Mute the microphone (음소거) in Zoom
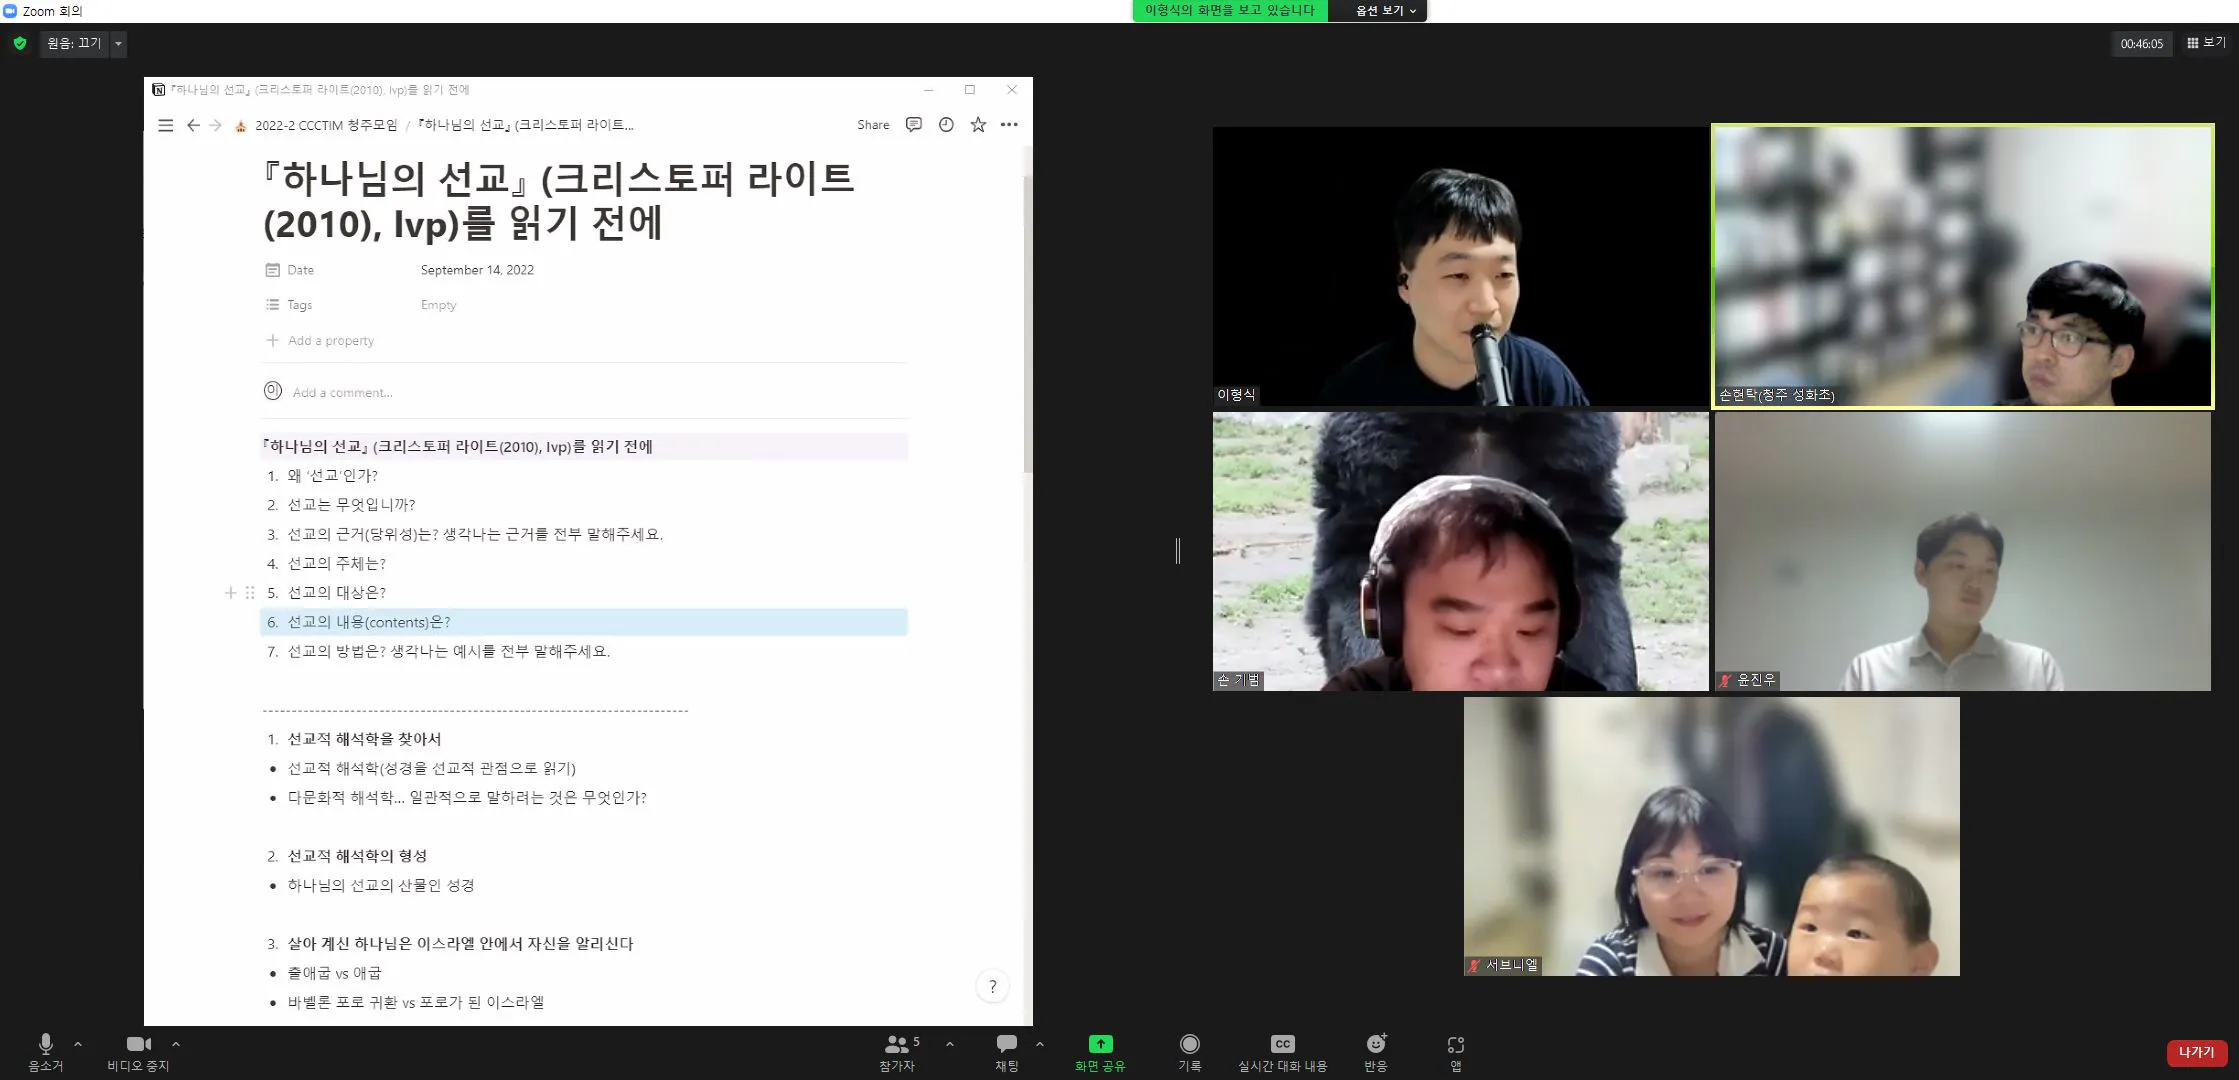 pyautogui.click(x=45, y=1052)
